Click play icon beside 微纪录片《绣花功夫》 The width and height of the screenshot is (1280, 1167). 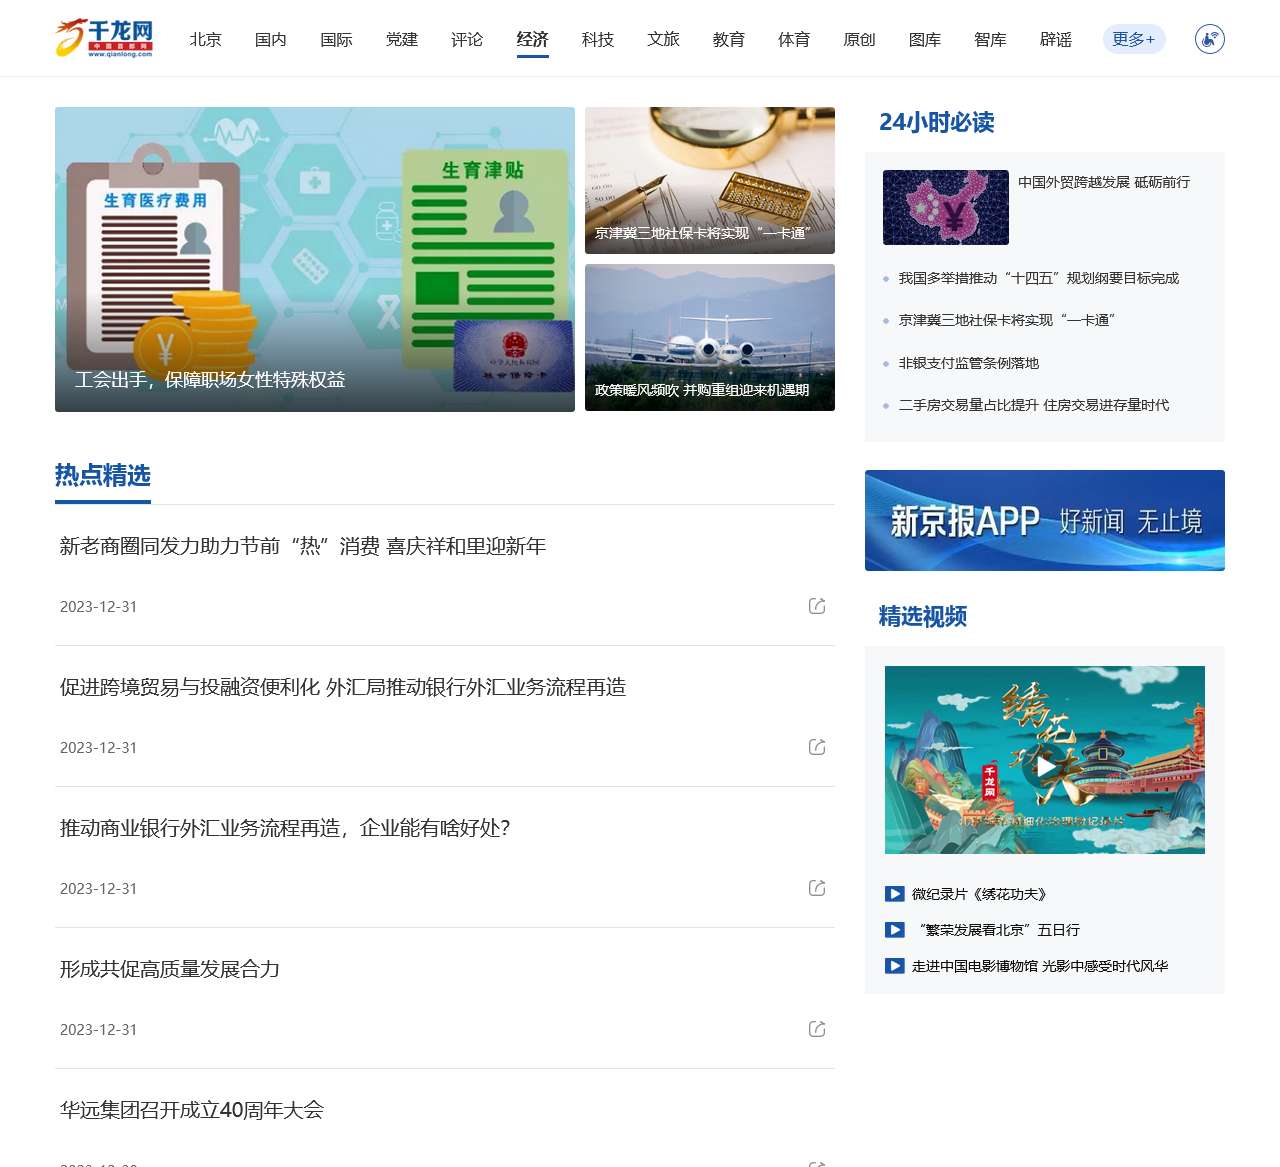pyautogui.click(x=894, y=894)
